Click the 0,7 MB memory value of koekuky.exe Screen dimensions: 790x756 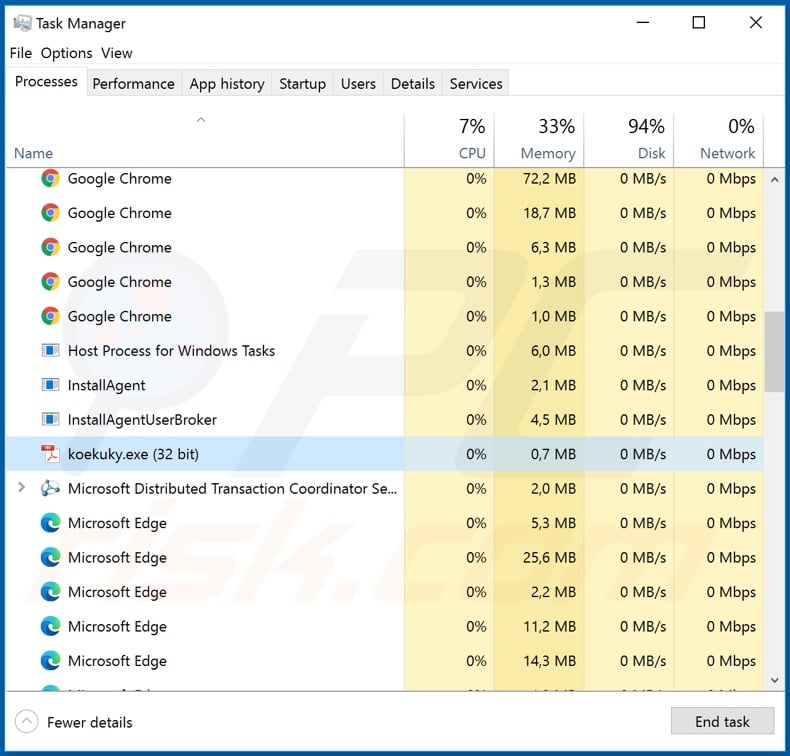click(x=553, y=454)
